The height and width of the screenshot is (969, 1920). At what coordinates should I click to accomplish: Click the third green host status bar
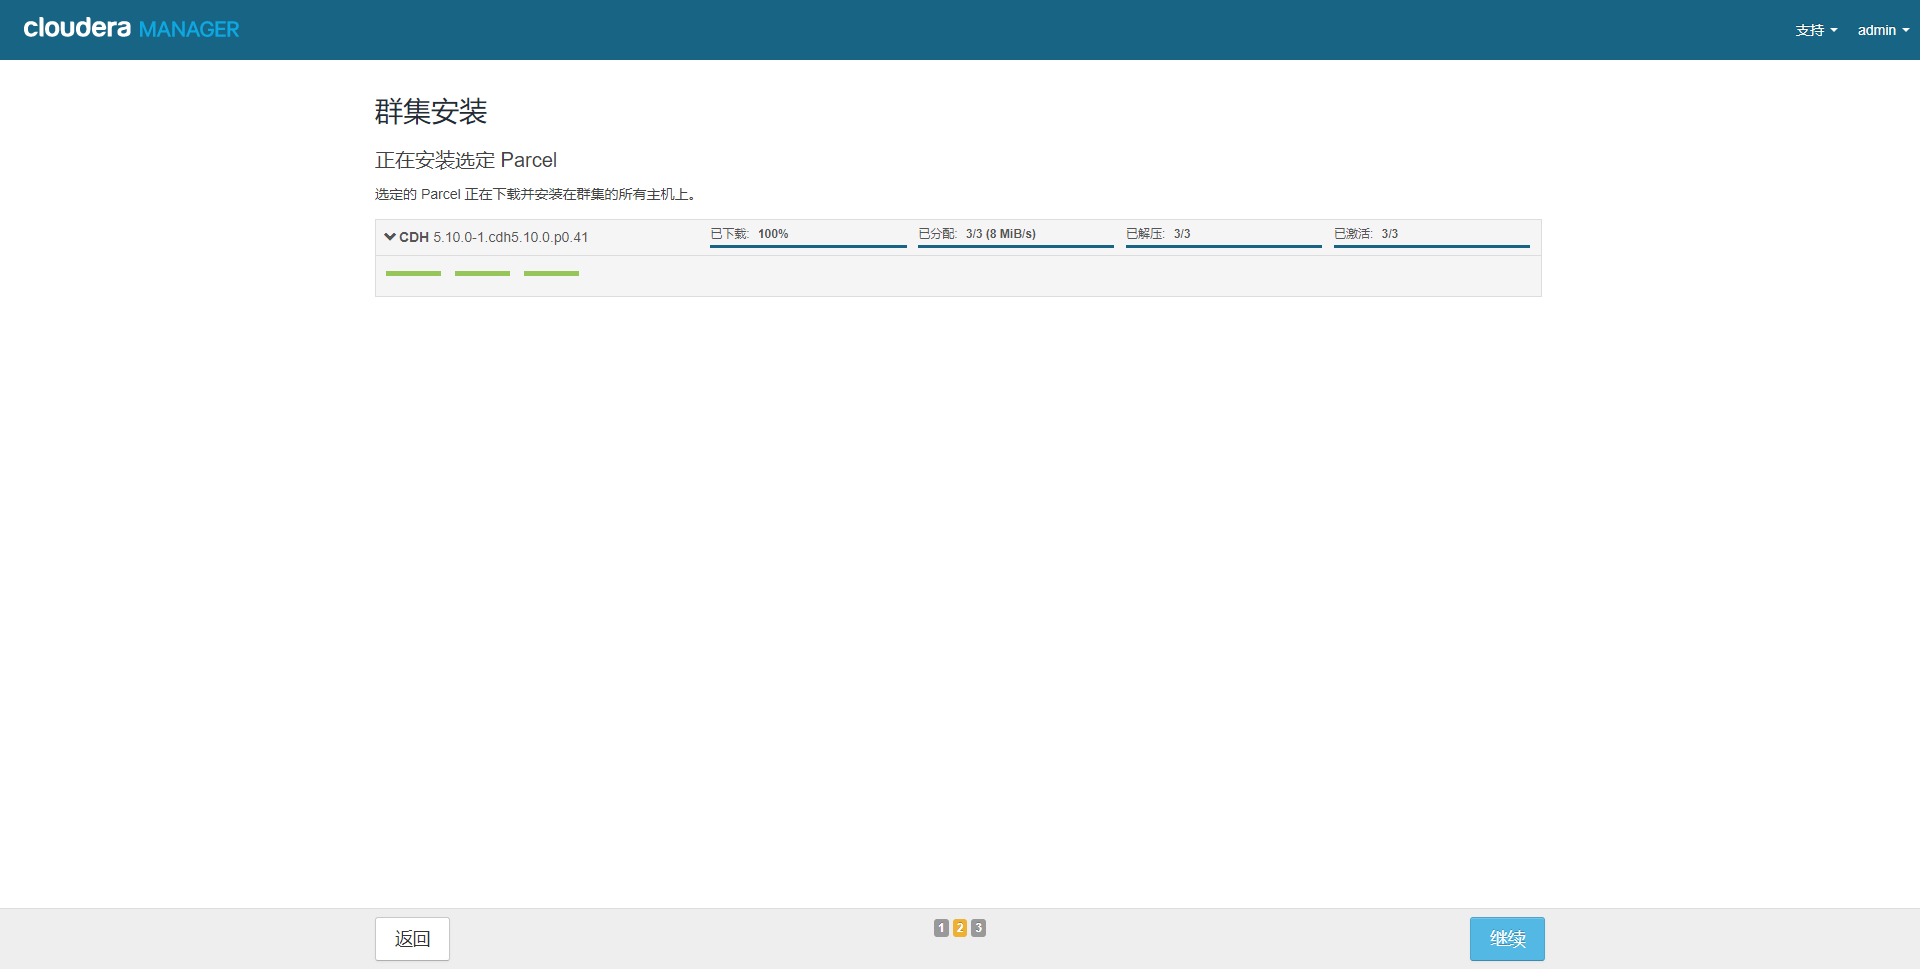(551, 273)
